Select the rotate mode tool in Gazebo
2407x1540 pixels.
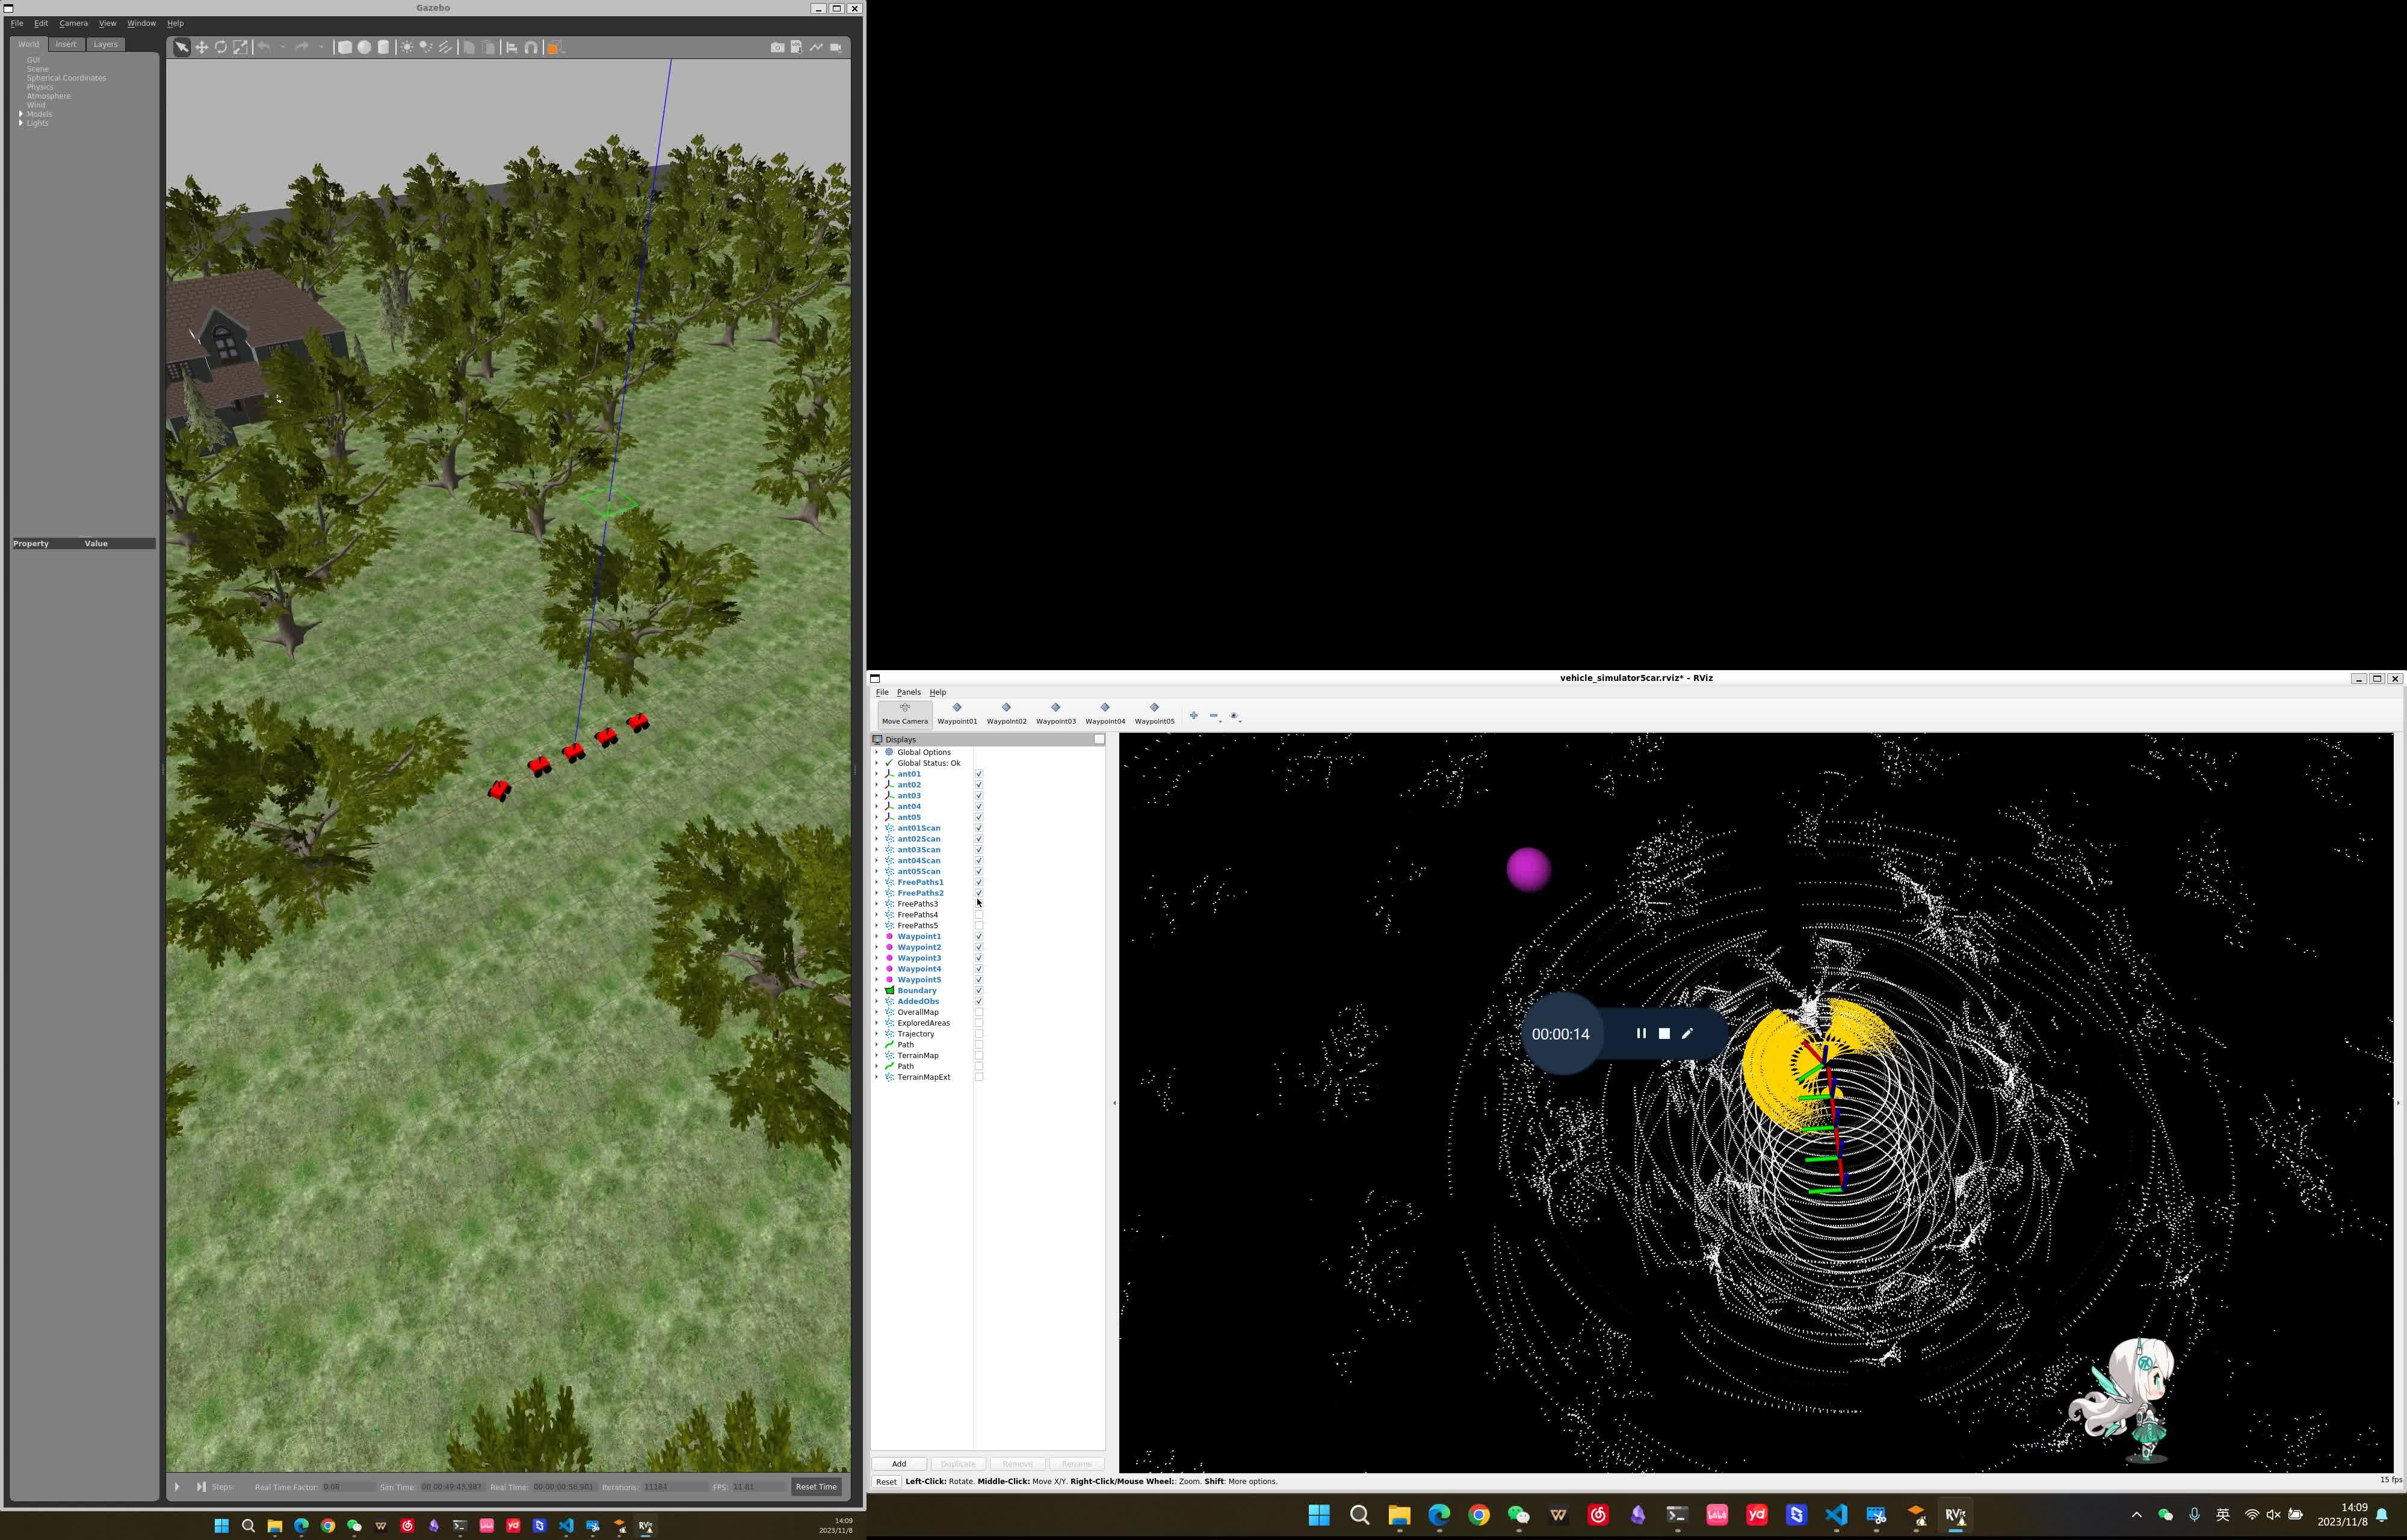point(221,47)
